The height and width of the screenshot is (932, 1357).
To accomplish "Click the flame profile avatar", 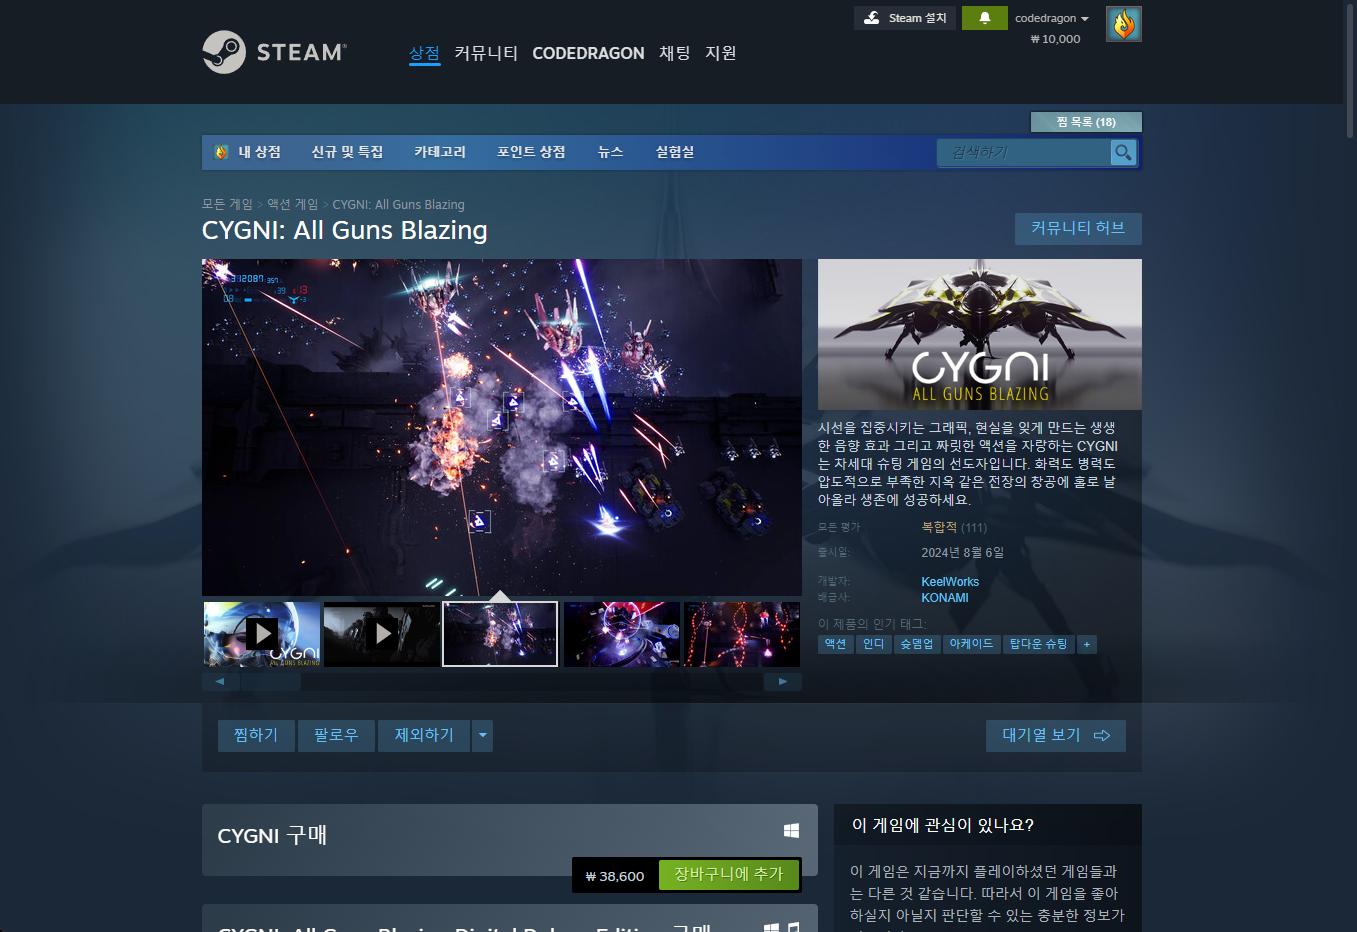I will (x=1123, y=24).
